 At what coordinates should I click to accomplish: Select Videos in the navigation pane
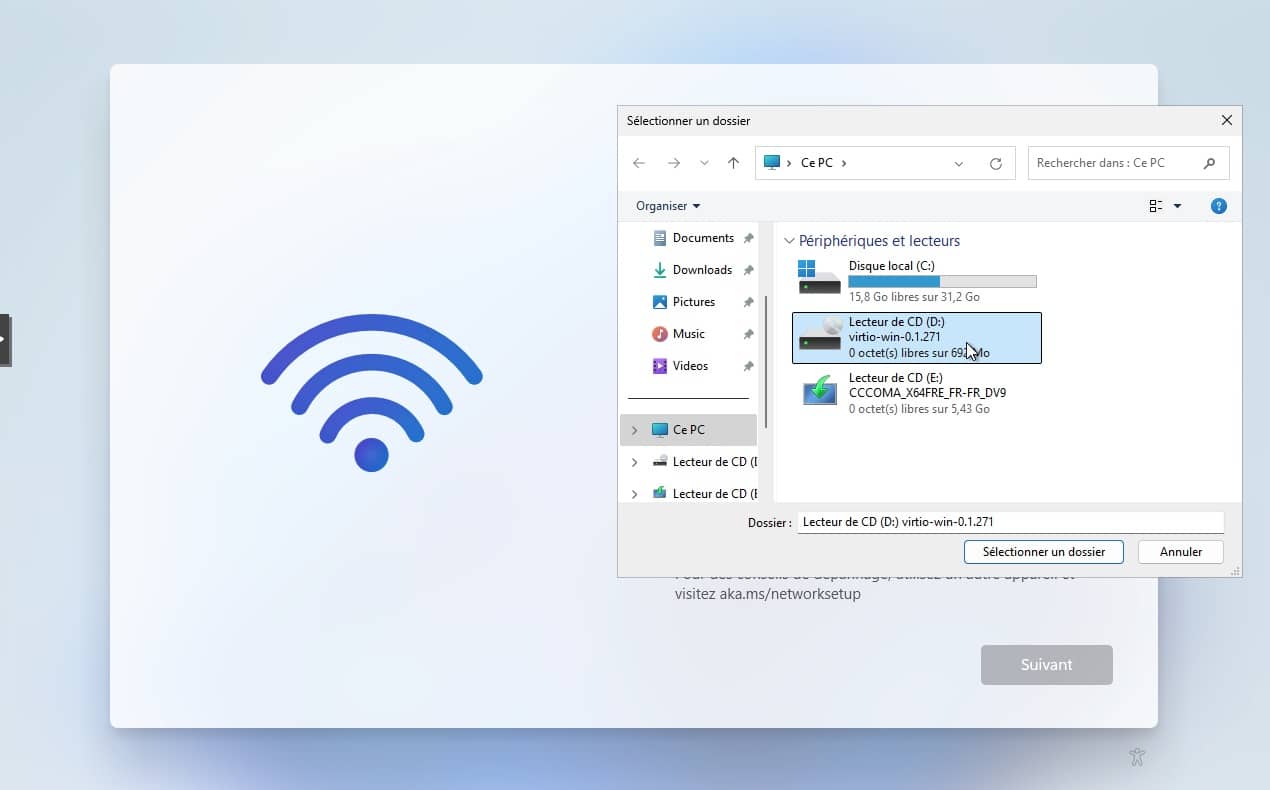690,366
